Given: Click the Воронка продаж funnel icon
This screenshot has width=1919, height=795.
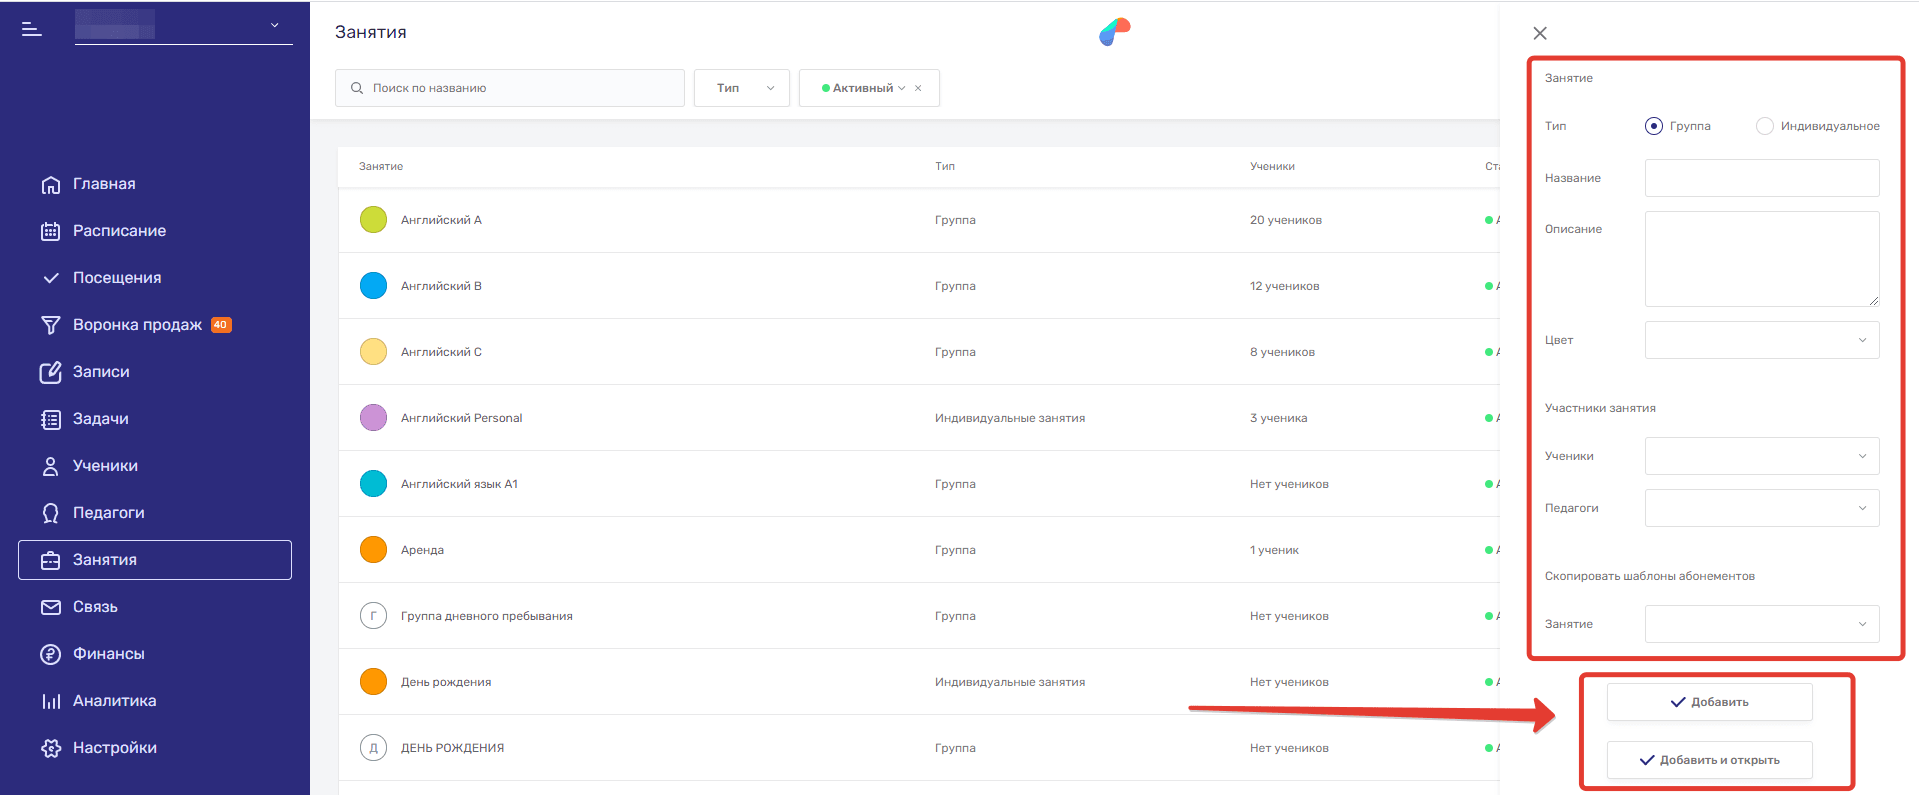Looking at the screenshot, I should click(51, 325).
